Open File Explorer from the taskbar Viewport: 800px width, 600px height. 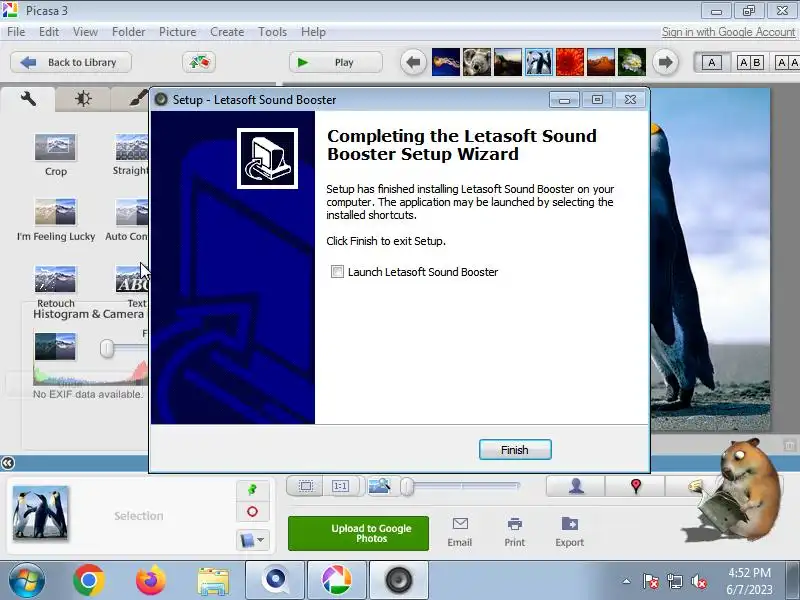(213, 581)
